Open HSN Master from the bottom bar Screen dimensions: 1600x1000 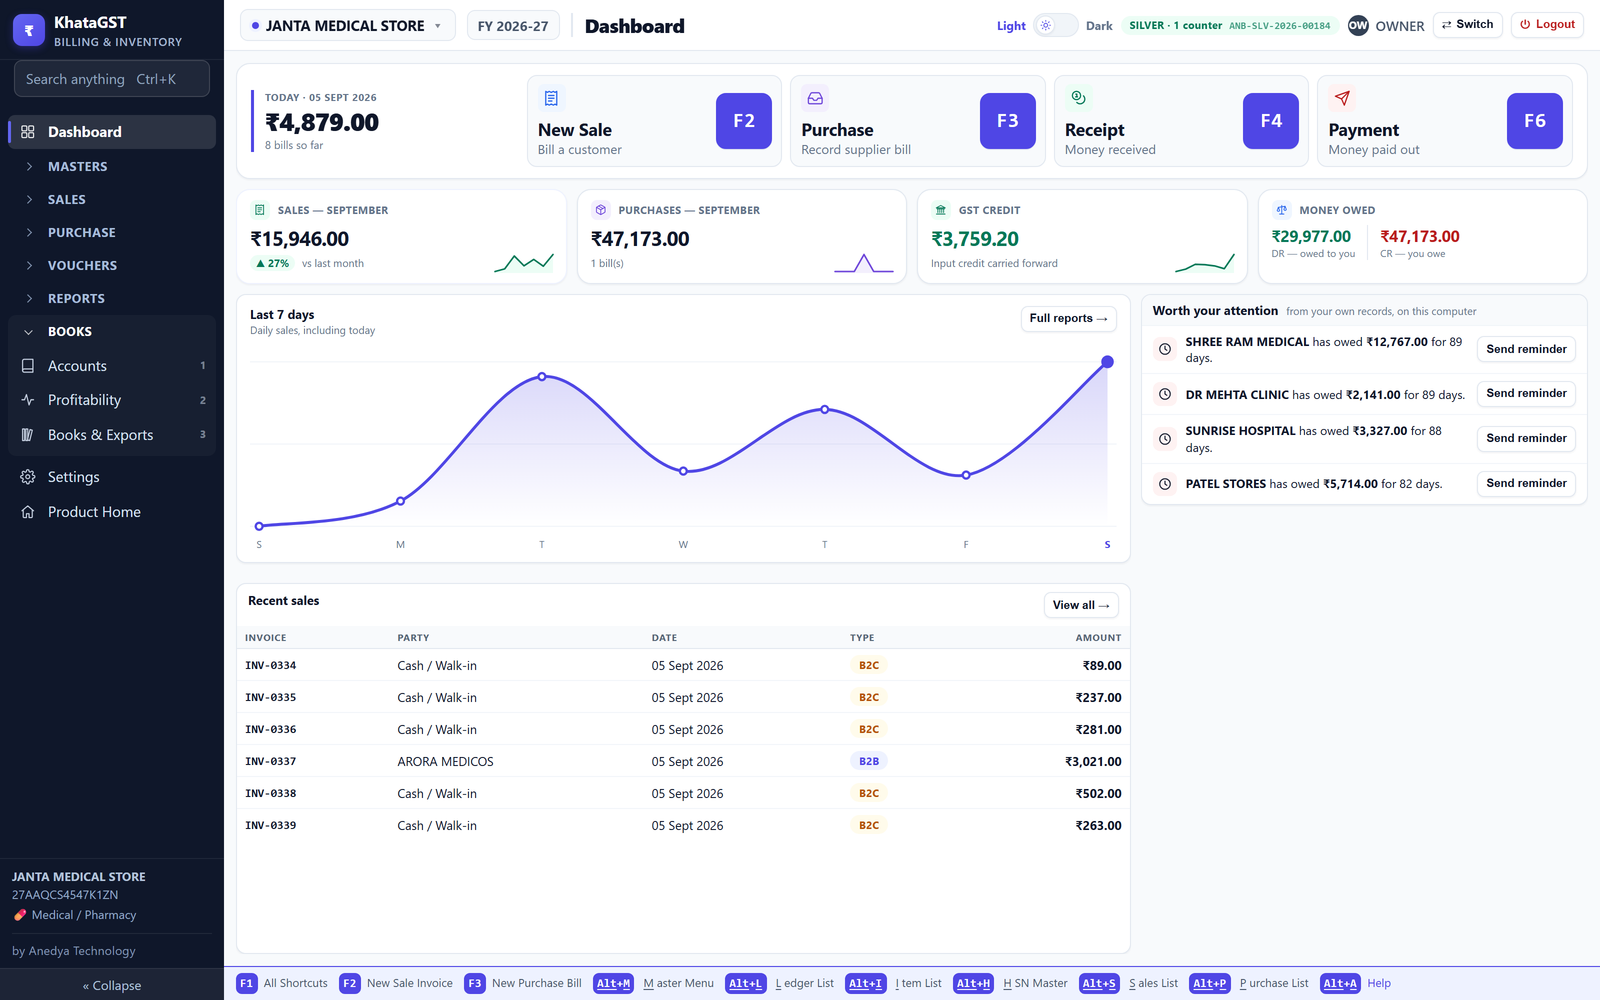tap(1011, 984)
